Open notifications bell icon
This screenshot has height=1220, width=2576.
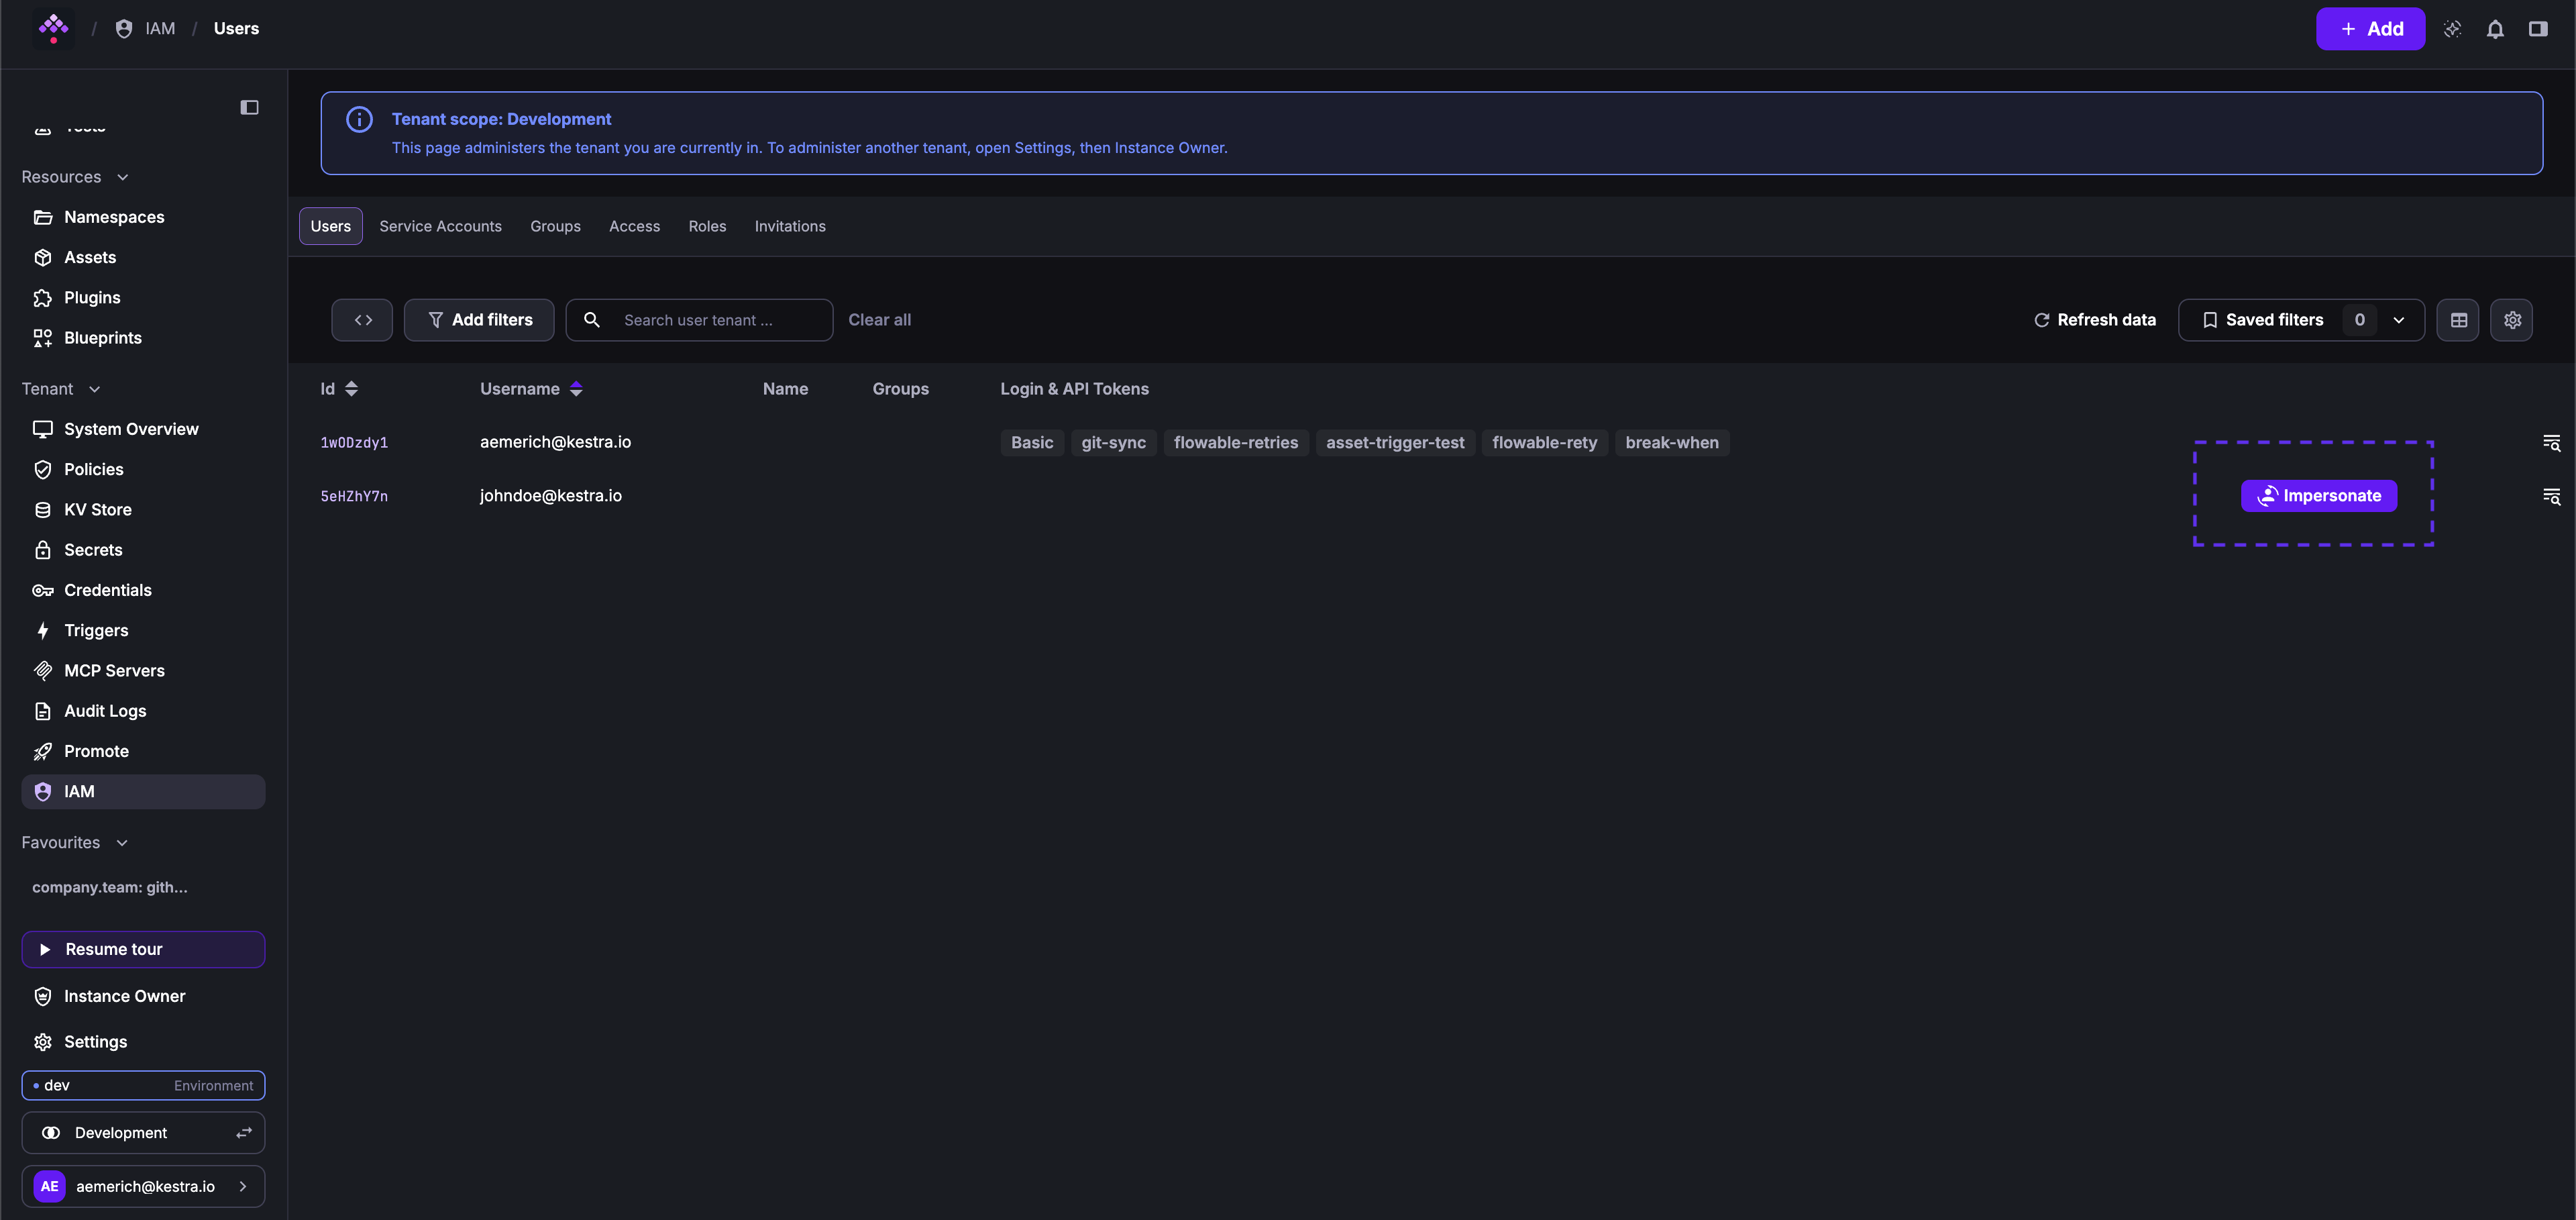click(2495, 29)
